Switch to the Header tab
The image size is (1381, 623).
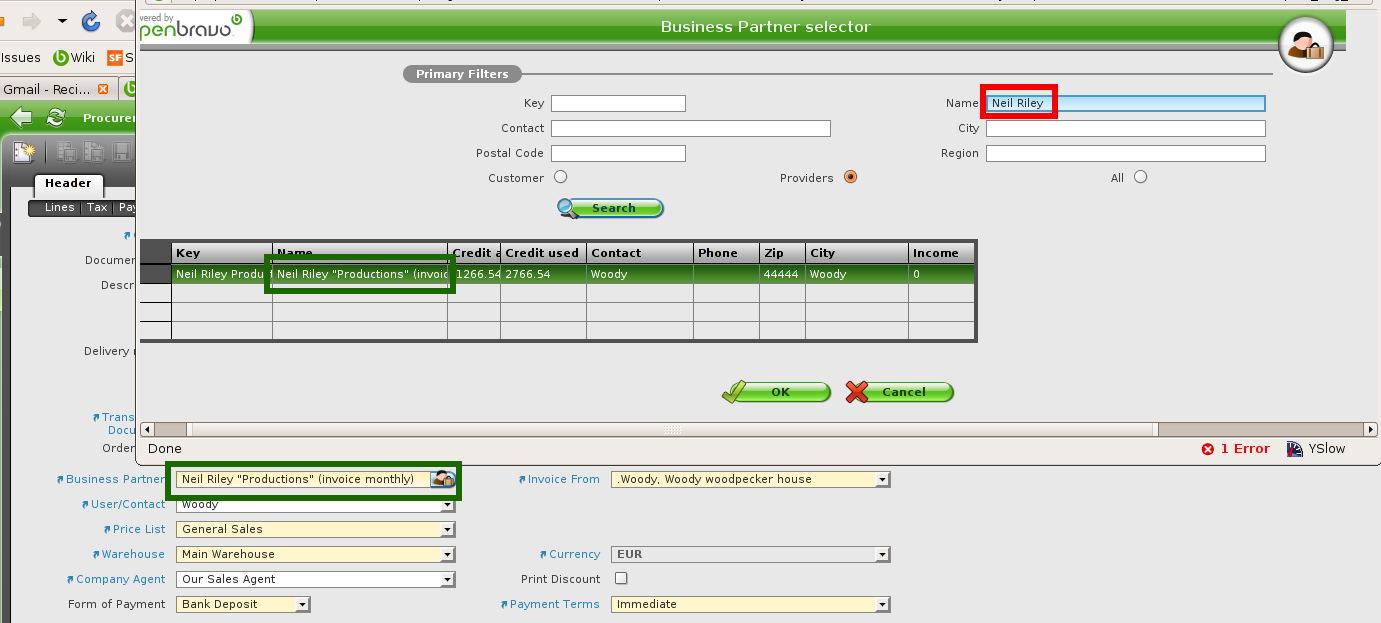pyautogui.click(x=68, y=184)
